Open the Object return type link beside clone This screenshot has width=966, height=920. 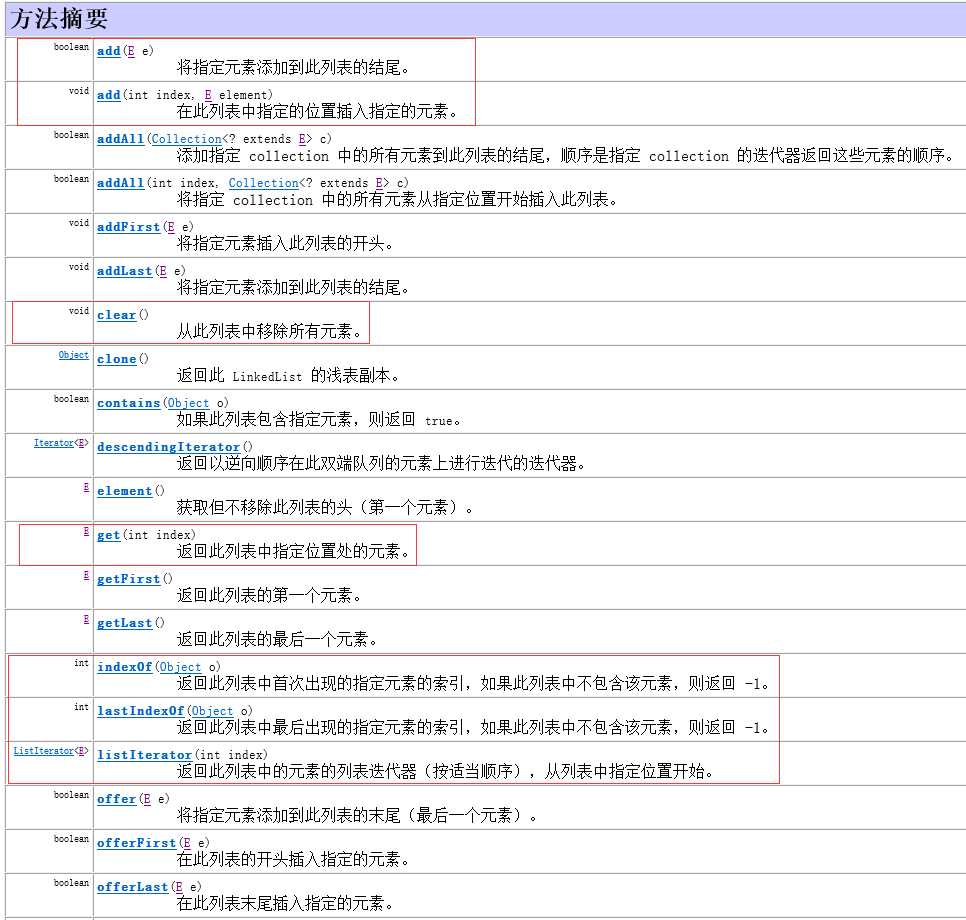[x=73, y=356]
